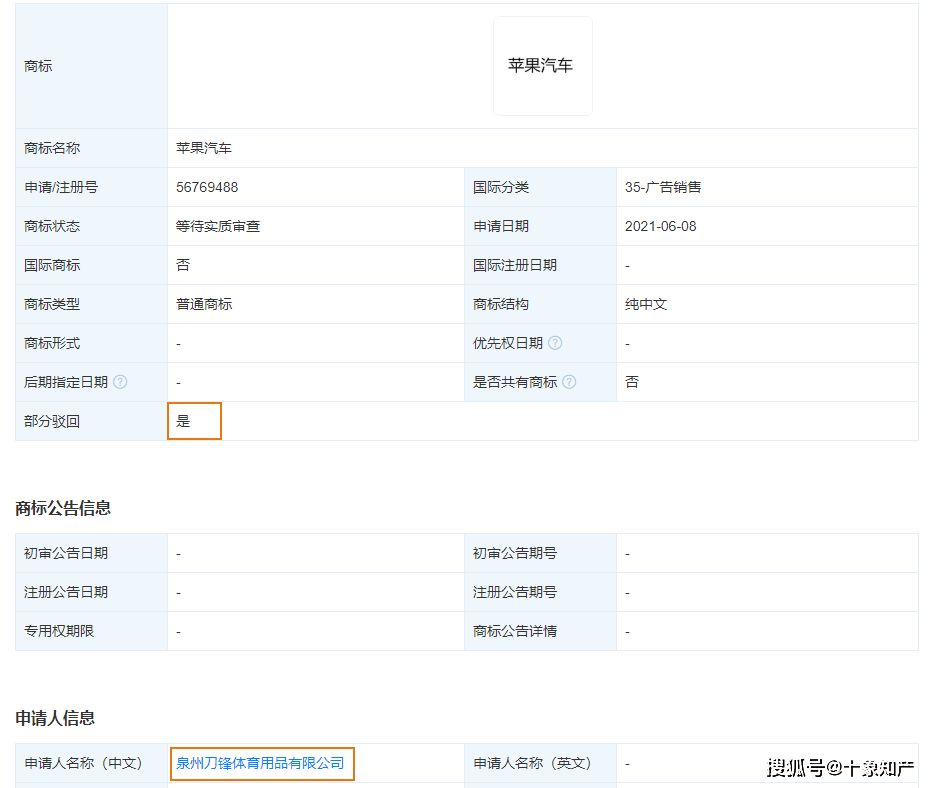The image size is (935, 788).
Task: Click the 申请/注册号 label cell
Action: (91, 187)
